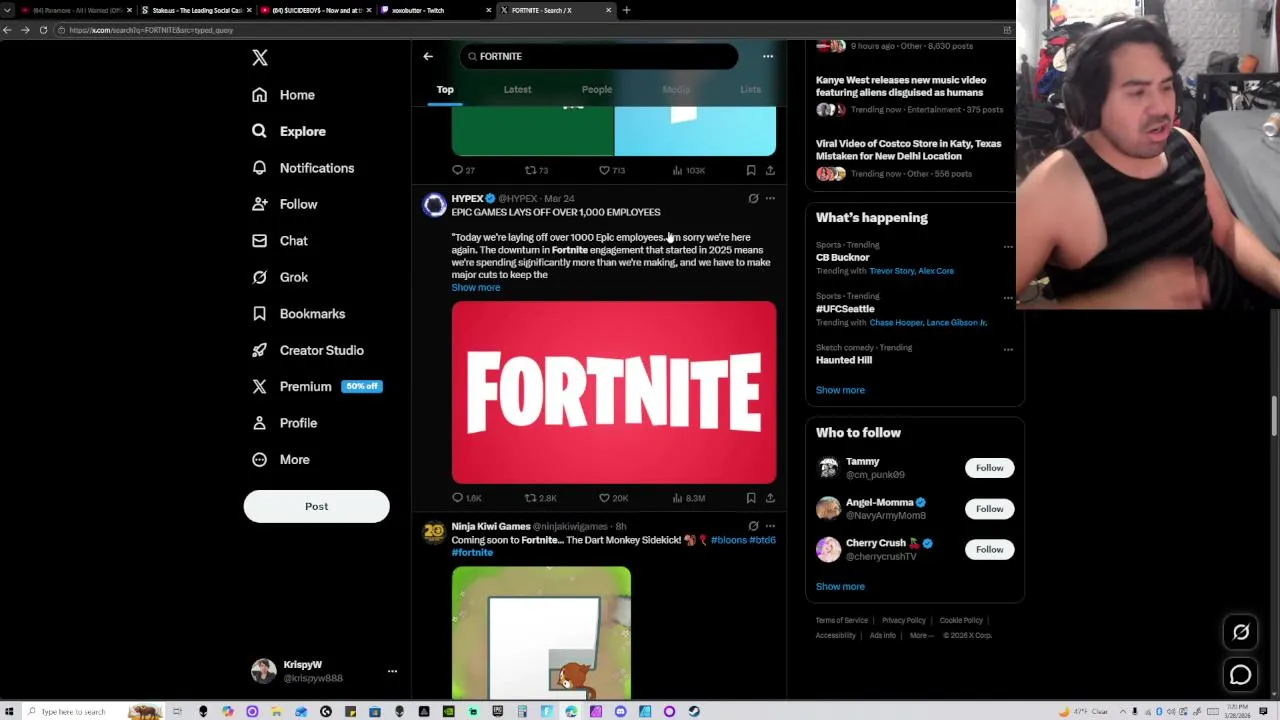Open options for Haunted Hill trend
1280x720 pixels.
[1008, 349]
